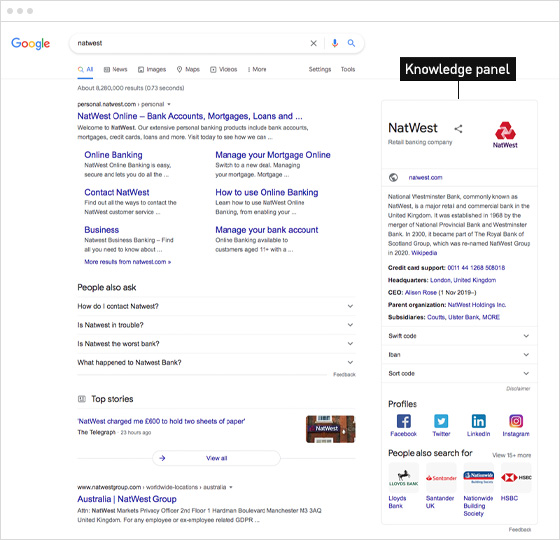This screenshot has height=540, width=560.
Task: Expand 'Is Natwest in trouble?' question
Action: (216, 325)
